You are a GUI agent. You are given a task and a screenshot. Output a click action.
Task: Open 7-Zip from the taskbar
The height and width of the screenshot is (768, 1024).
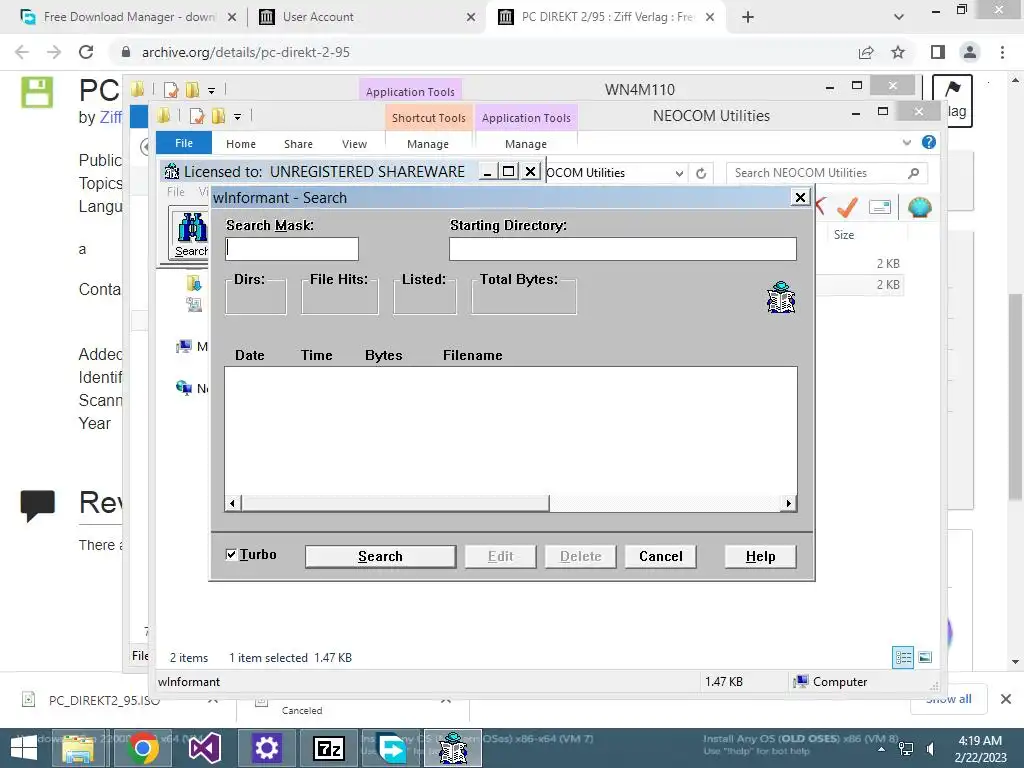click(x=328, y=748)
